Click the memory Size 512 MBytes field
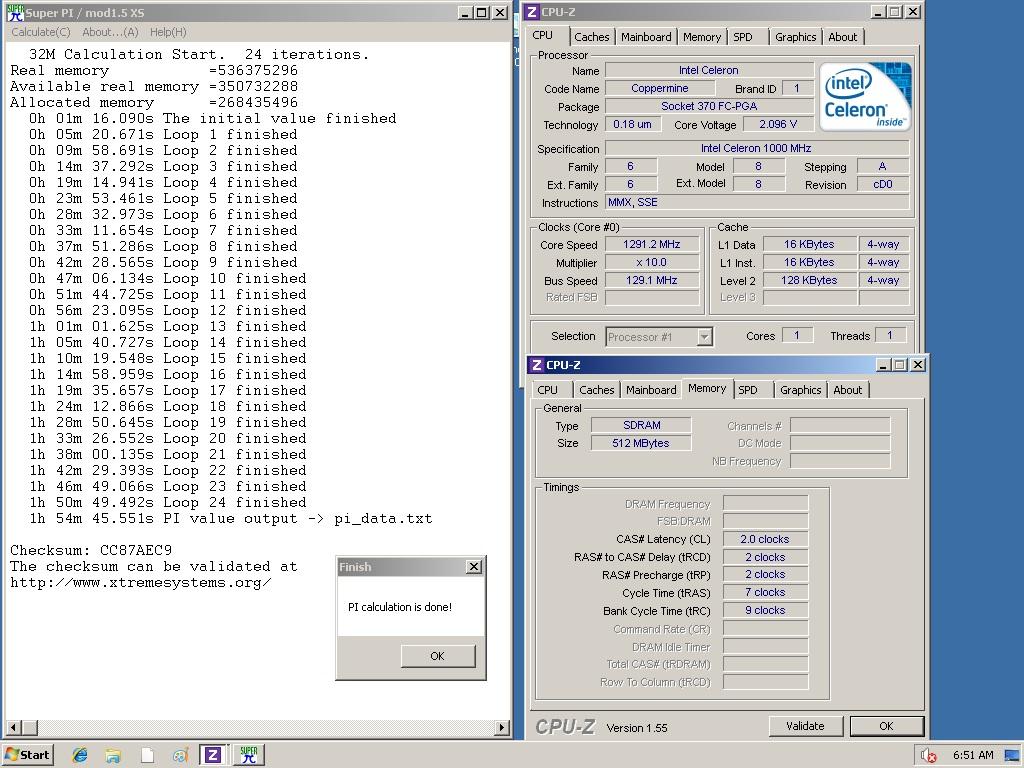This screenshot has width=1024, height=768. [x=641, y=443]
